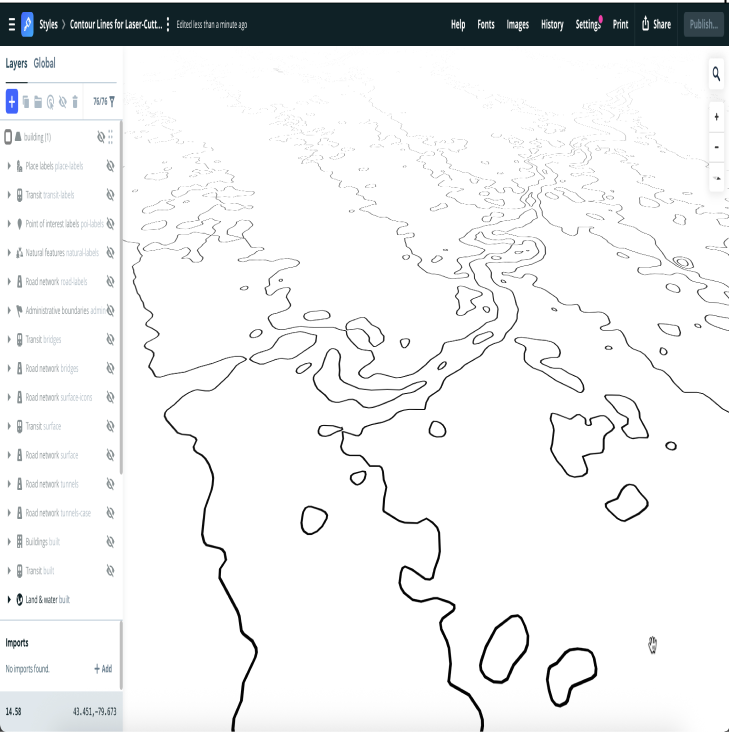Toggle visibility of Place labels

(111, 166)
